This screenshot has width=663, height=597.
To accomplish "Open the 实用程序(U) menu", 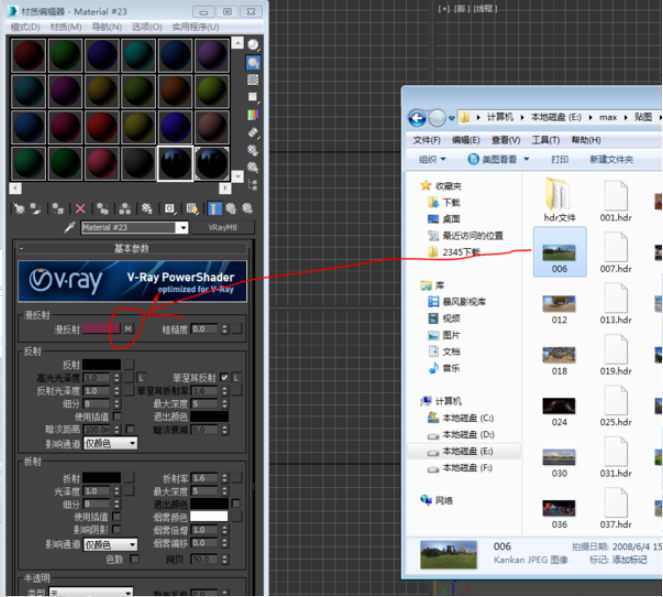I will (x=195, y=27).
